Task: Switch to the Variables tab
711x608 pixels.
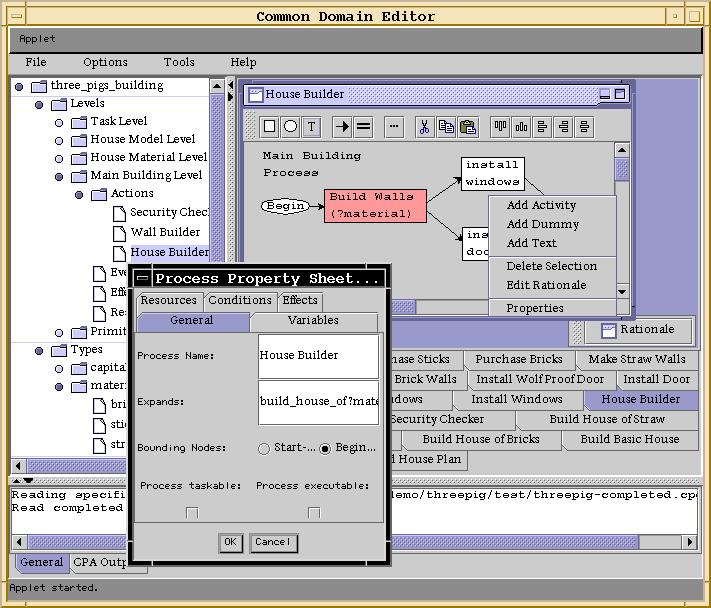Action: pyautogui.click(x=313, y=321)
